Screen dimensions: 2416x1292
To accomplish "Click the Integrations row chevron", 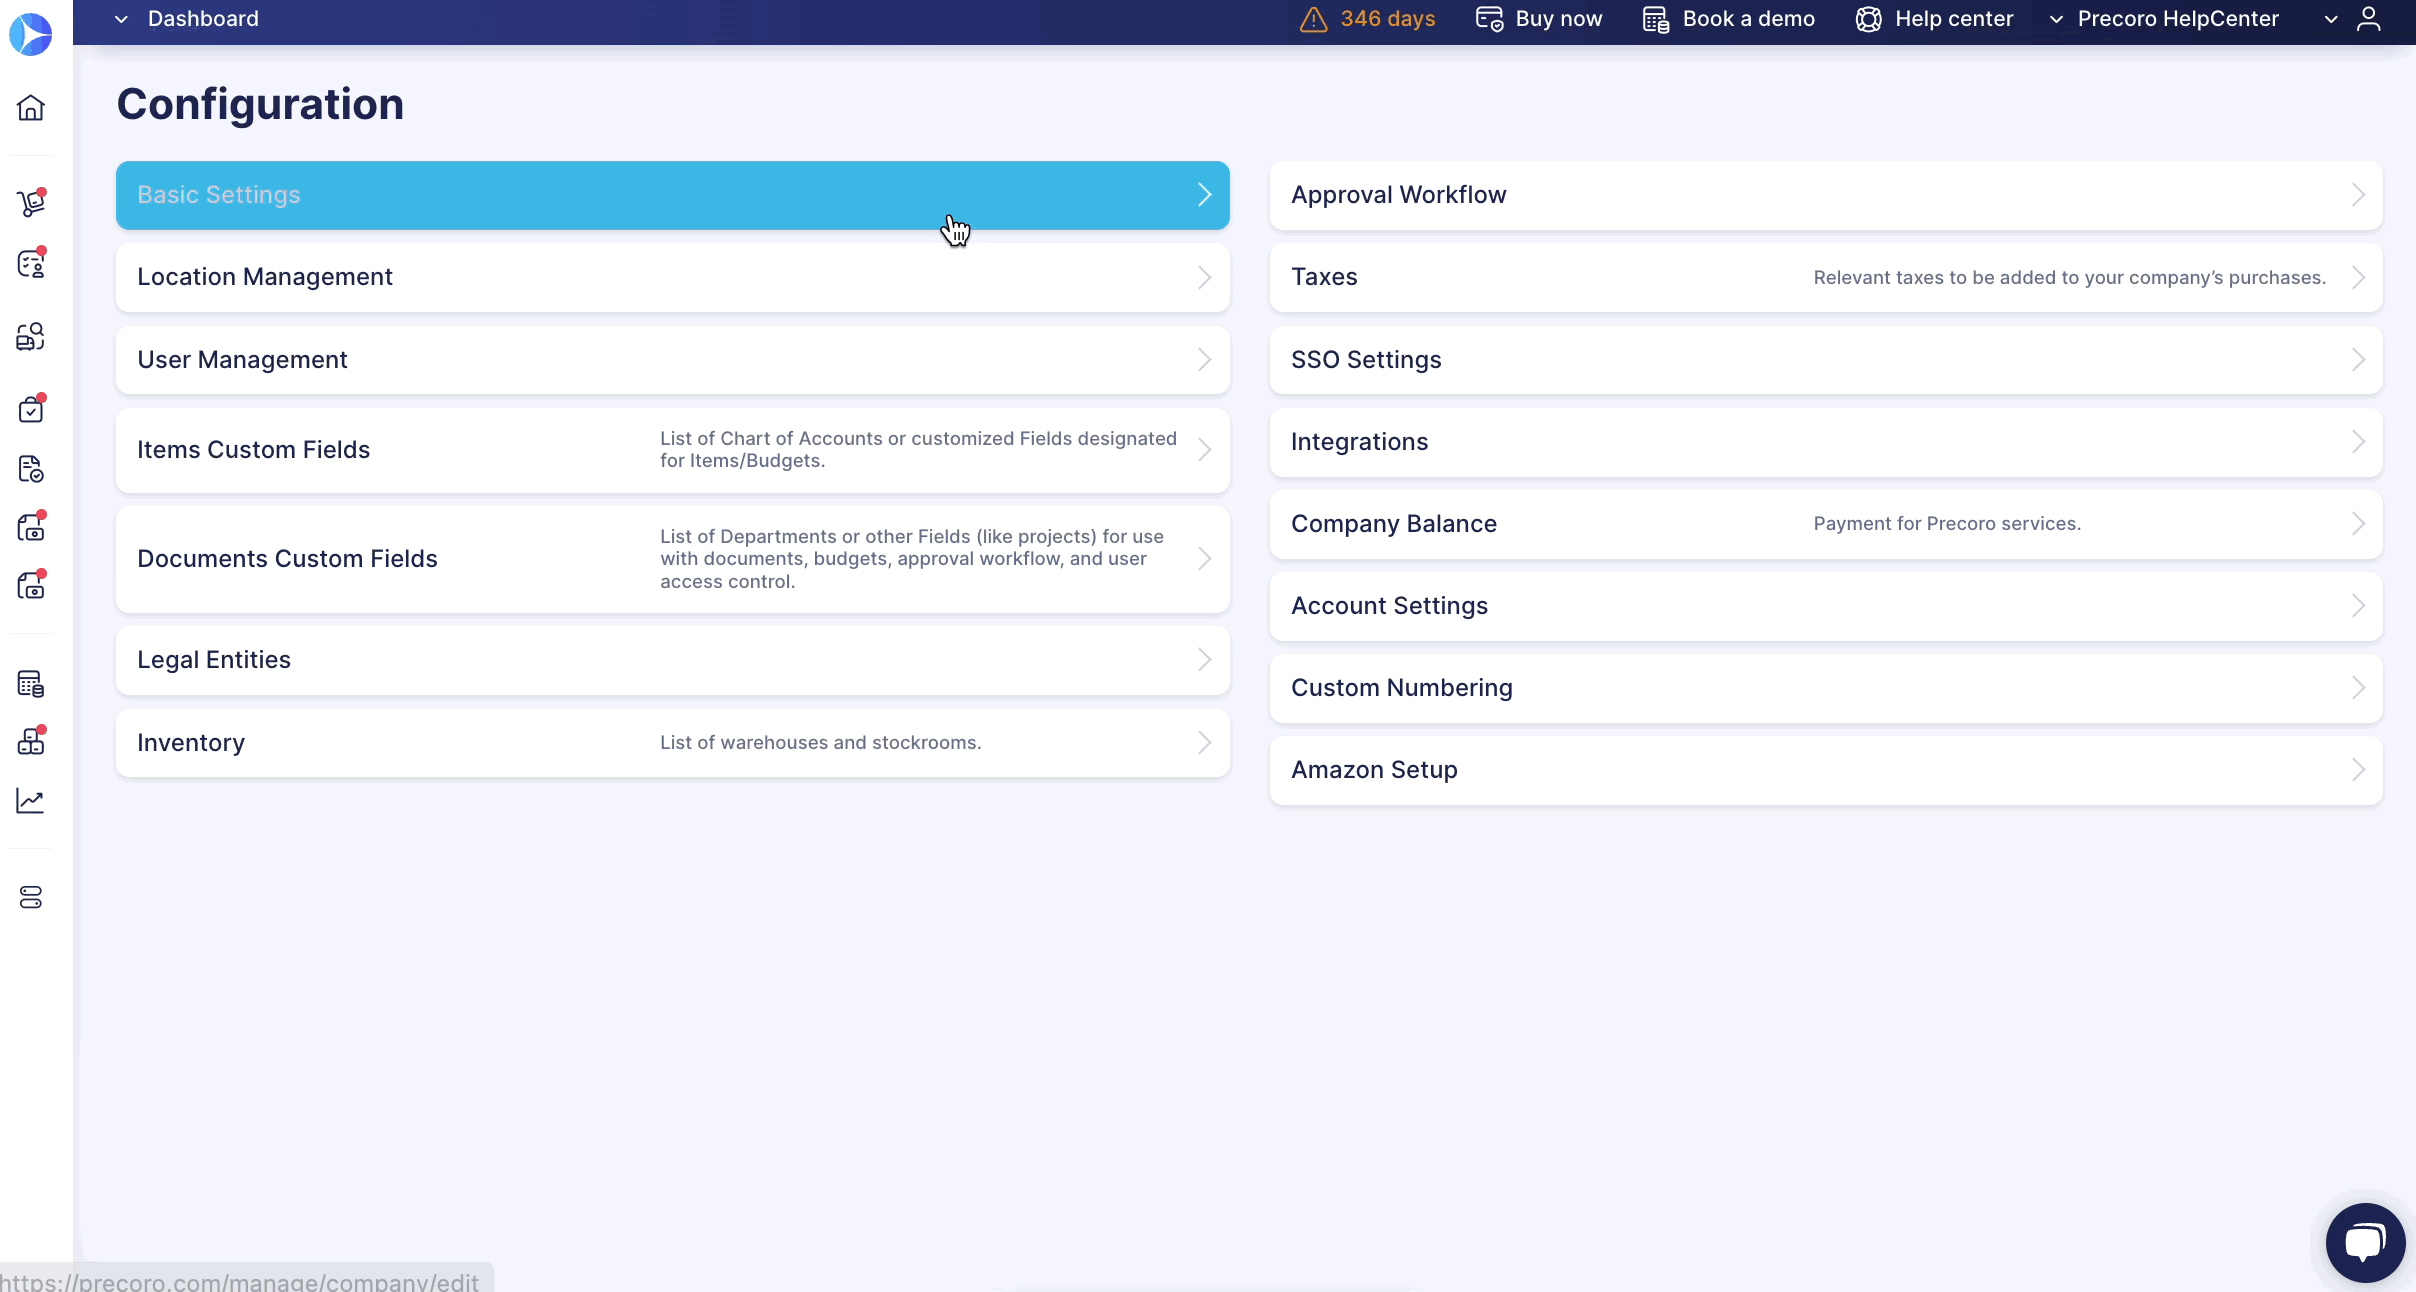I will tap(2358, 442).
